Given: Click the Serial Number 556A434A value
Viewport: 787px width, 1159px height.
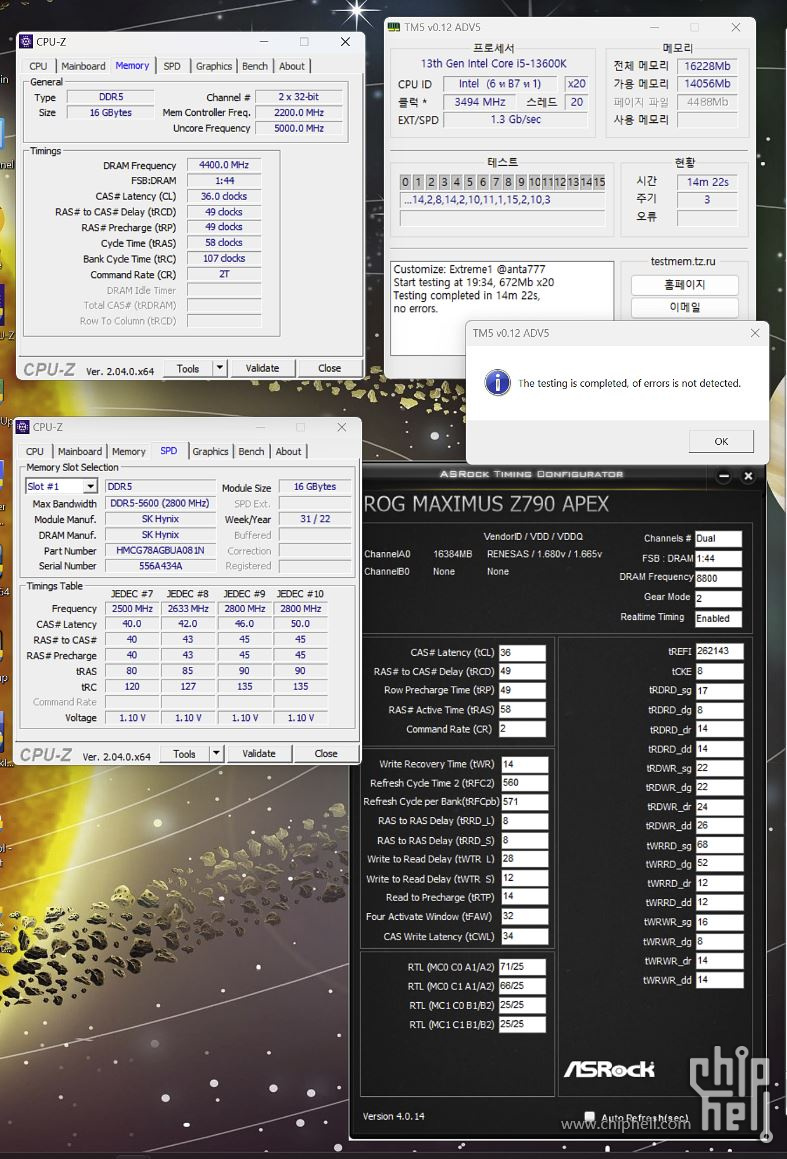Looking at the screenshot, I should tap(160, 566).
